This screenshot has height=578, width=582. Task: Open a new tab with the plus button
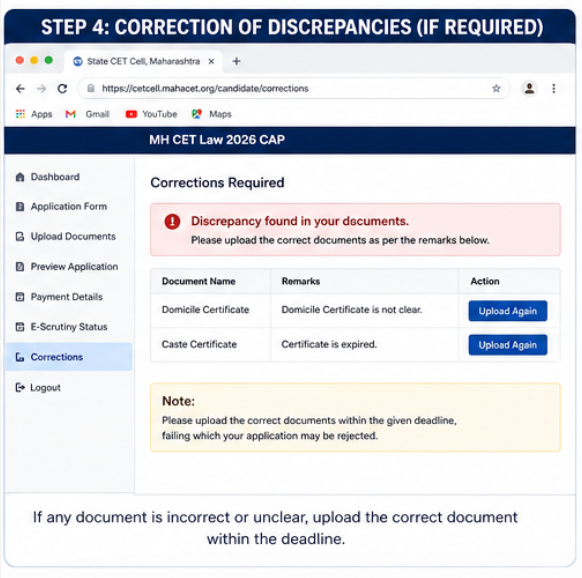tap(236, 61)
